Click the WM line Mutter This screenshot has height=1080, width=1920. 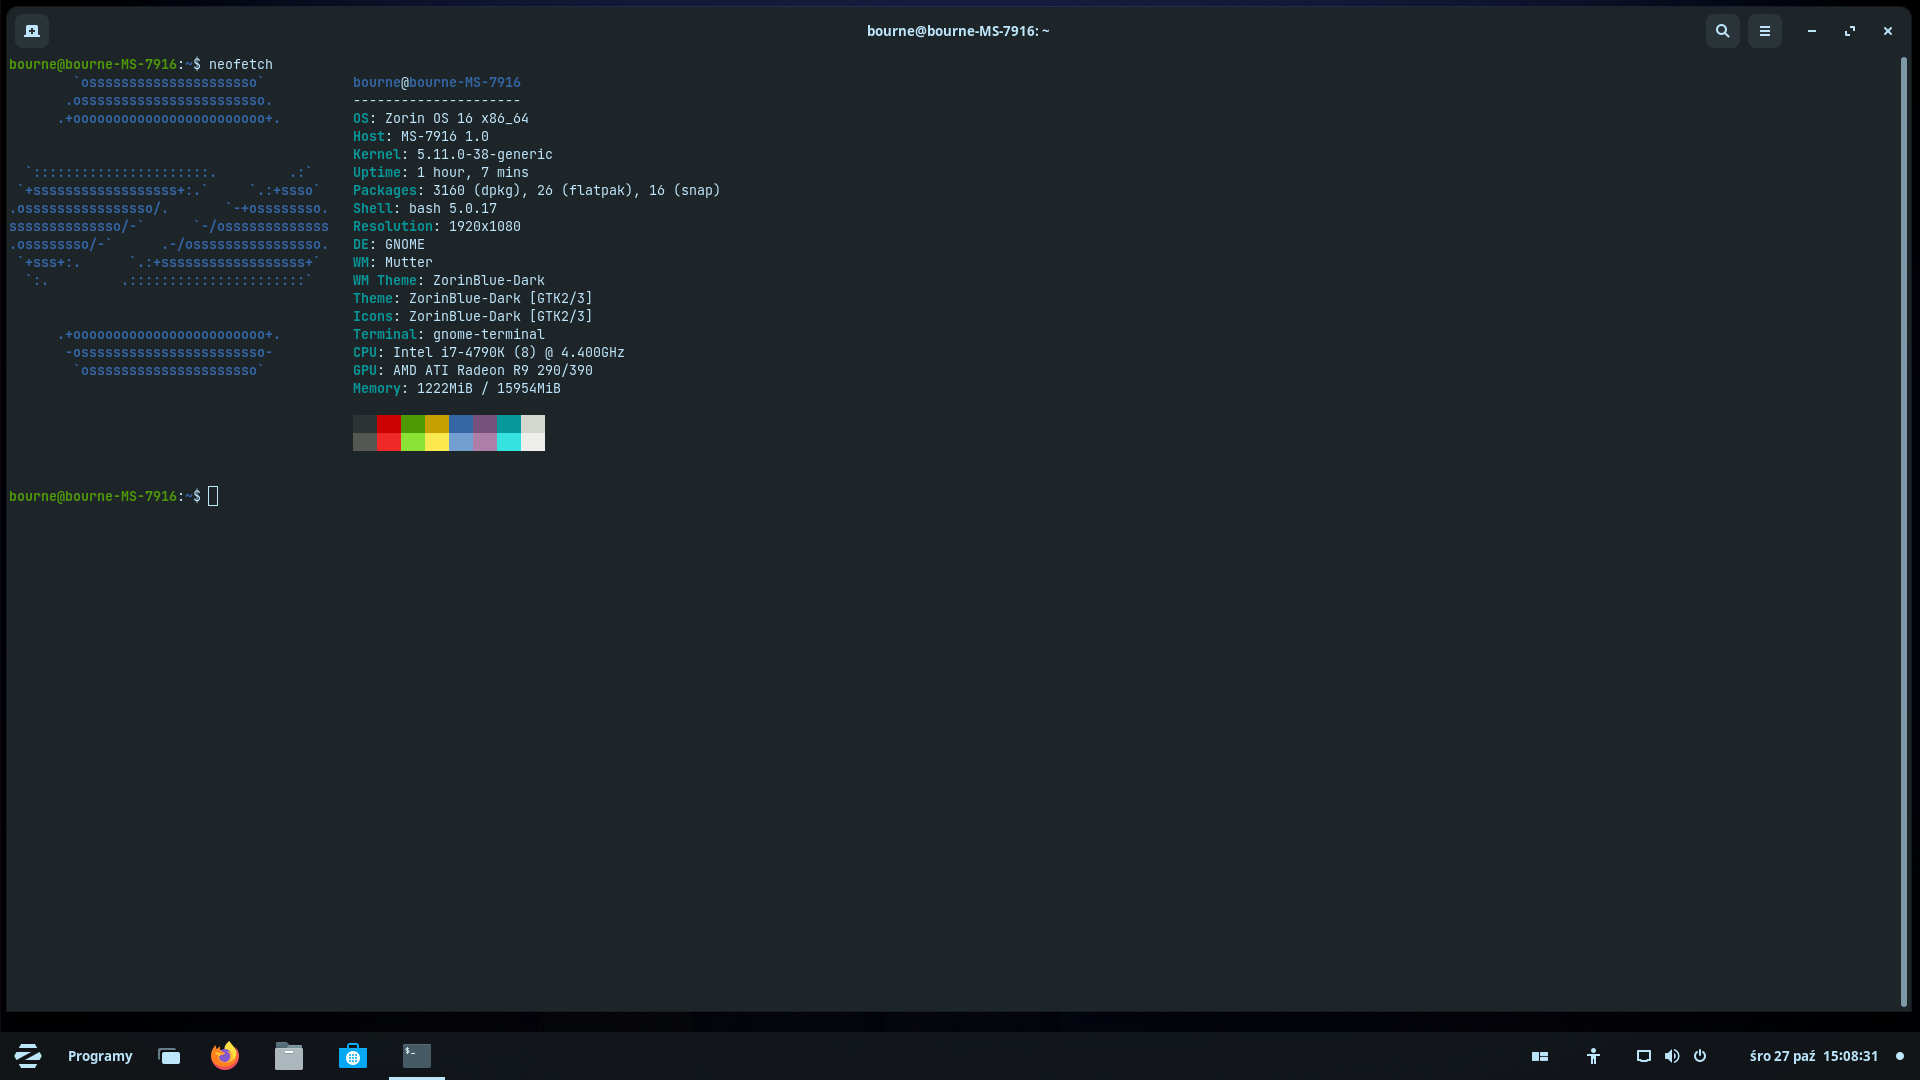click(x=393, y=262)
